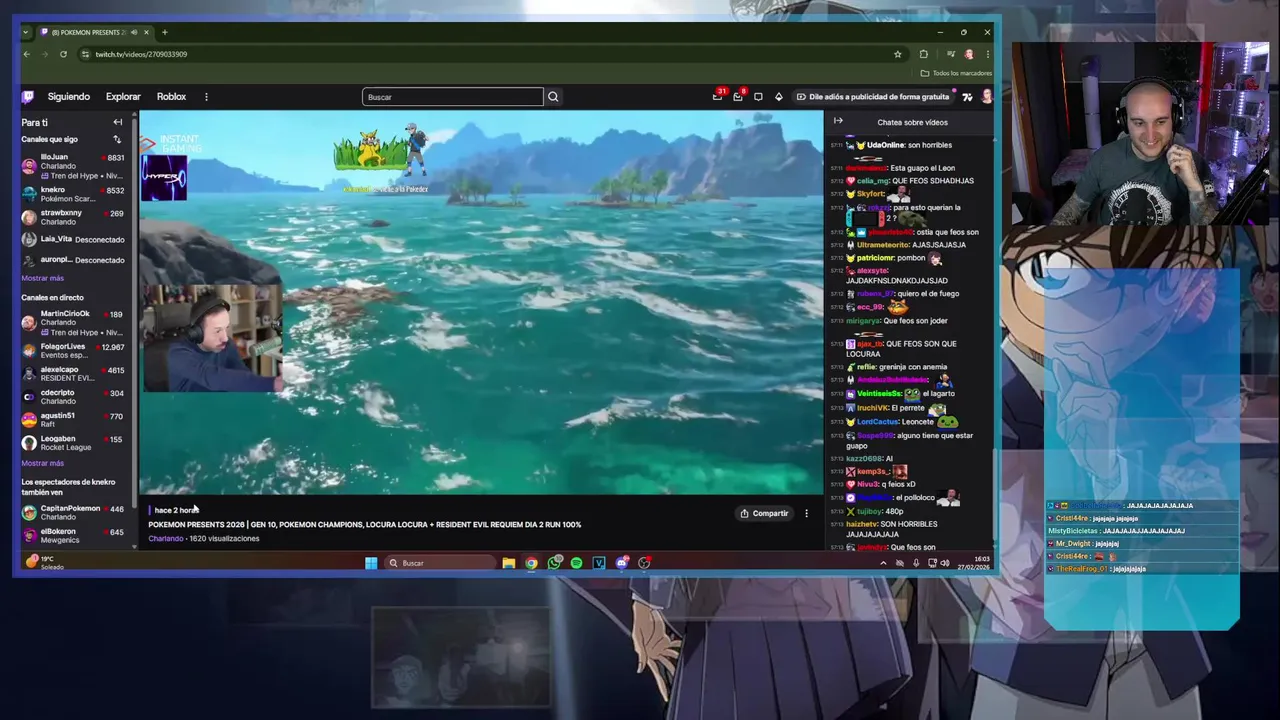The width and height of the screenshot is (1280, 720).
Task: Show more followed channels via Mostrar más
Action: coord(43,278)
